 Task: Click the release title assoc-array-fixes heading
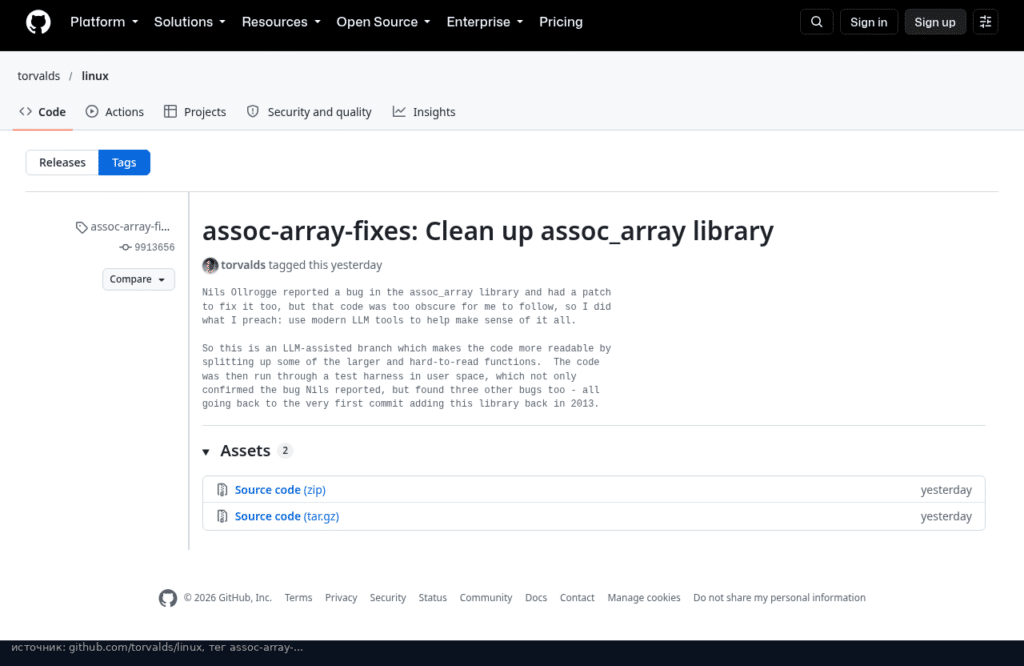coord(488,231)
